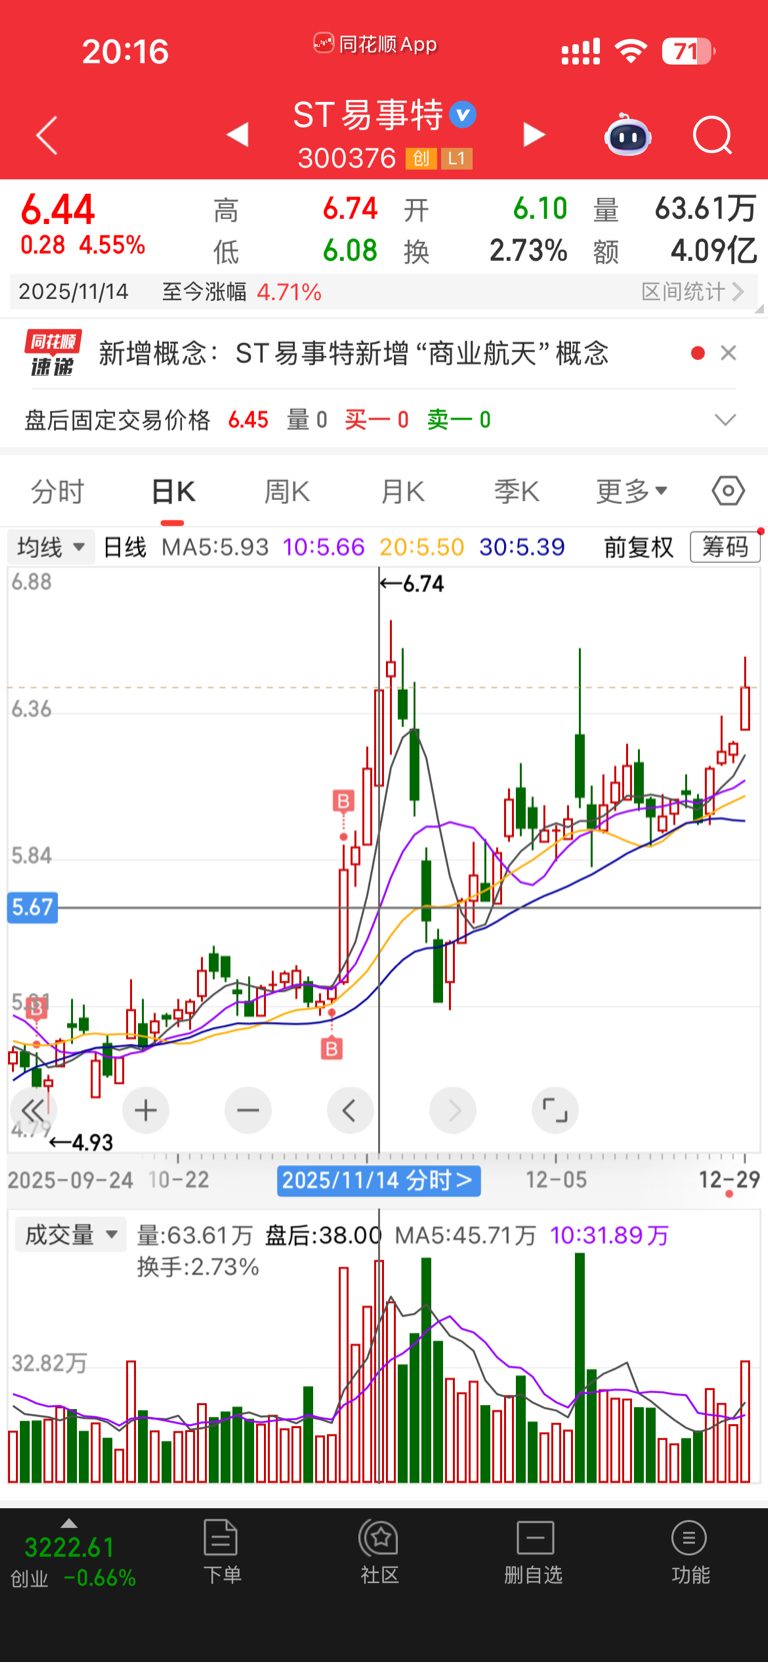Image resolution: width=768 pixels, height=1663 pixels.
Task: Open the 2025/11/14 分时 intraday link
Action: (378, 1181)
